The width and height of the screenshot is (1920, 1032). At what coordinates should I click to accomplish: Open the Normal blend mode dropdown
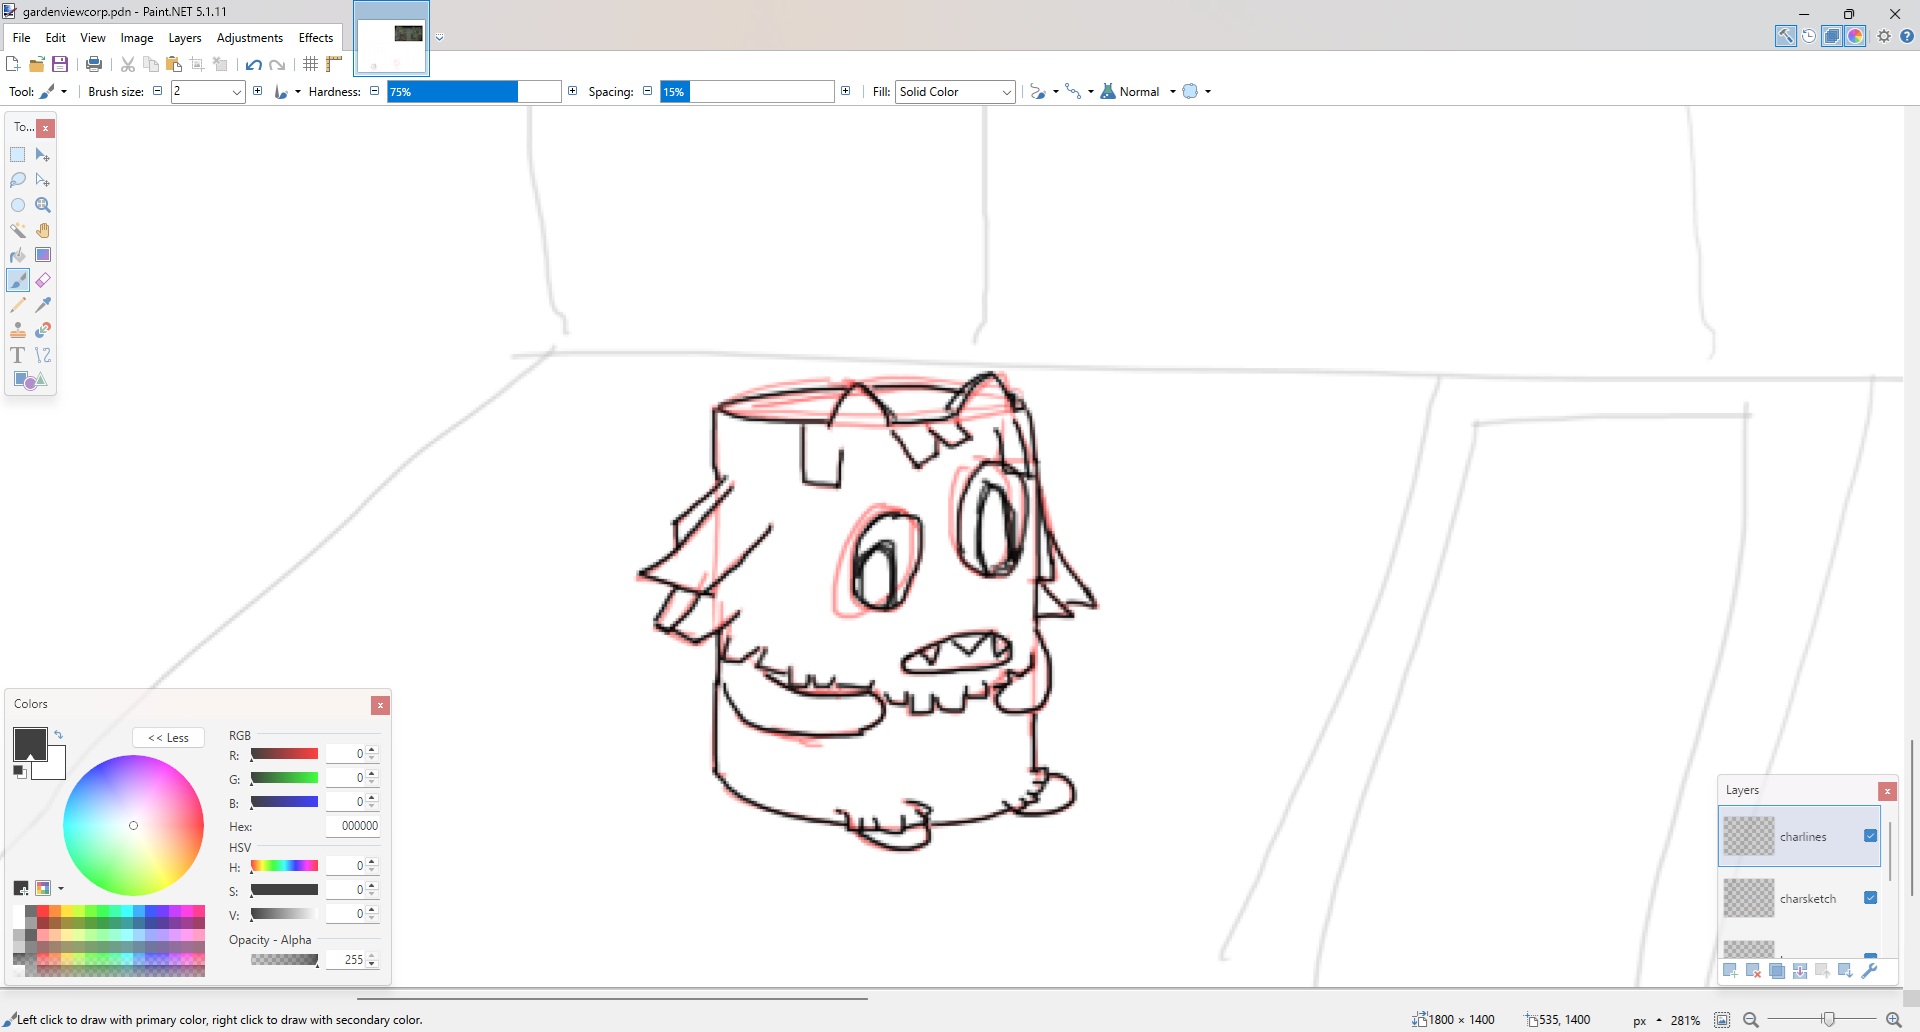point(1172,92)
